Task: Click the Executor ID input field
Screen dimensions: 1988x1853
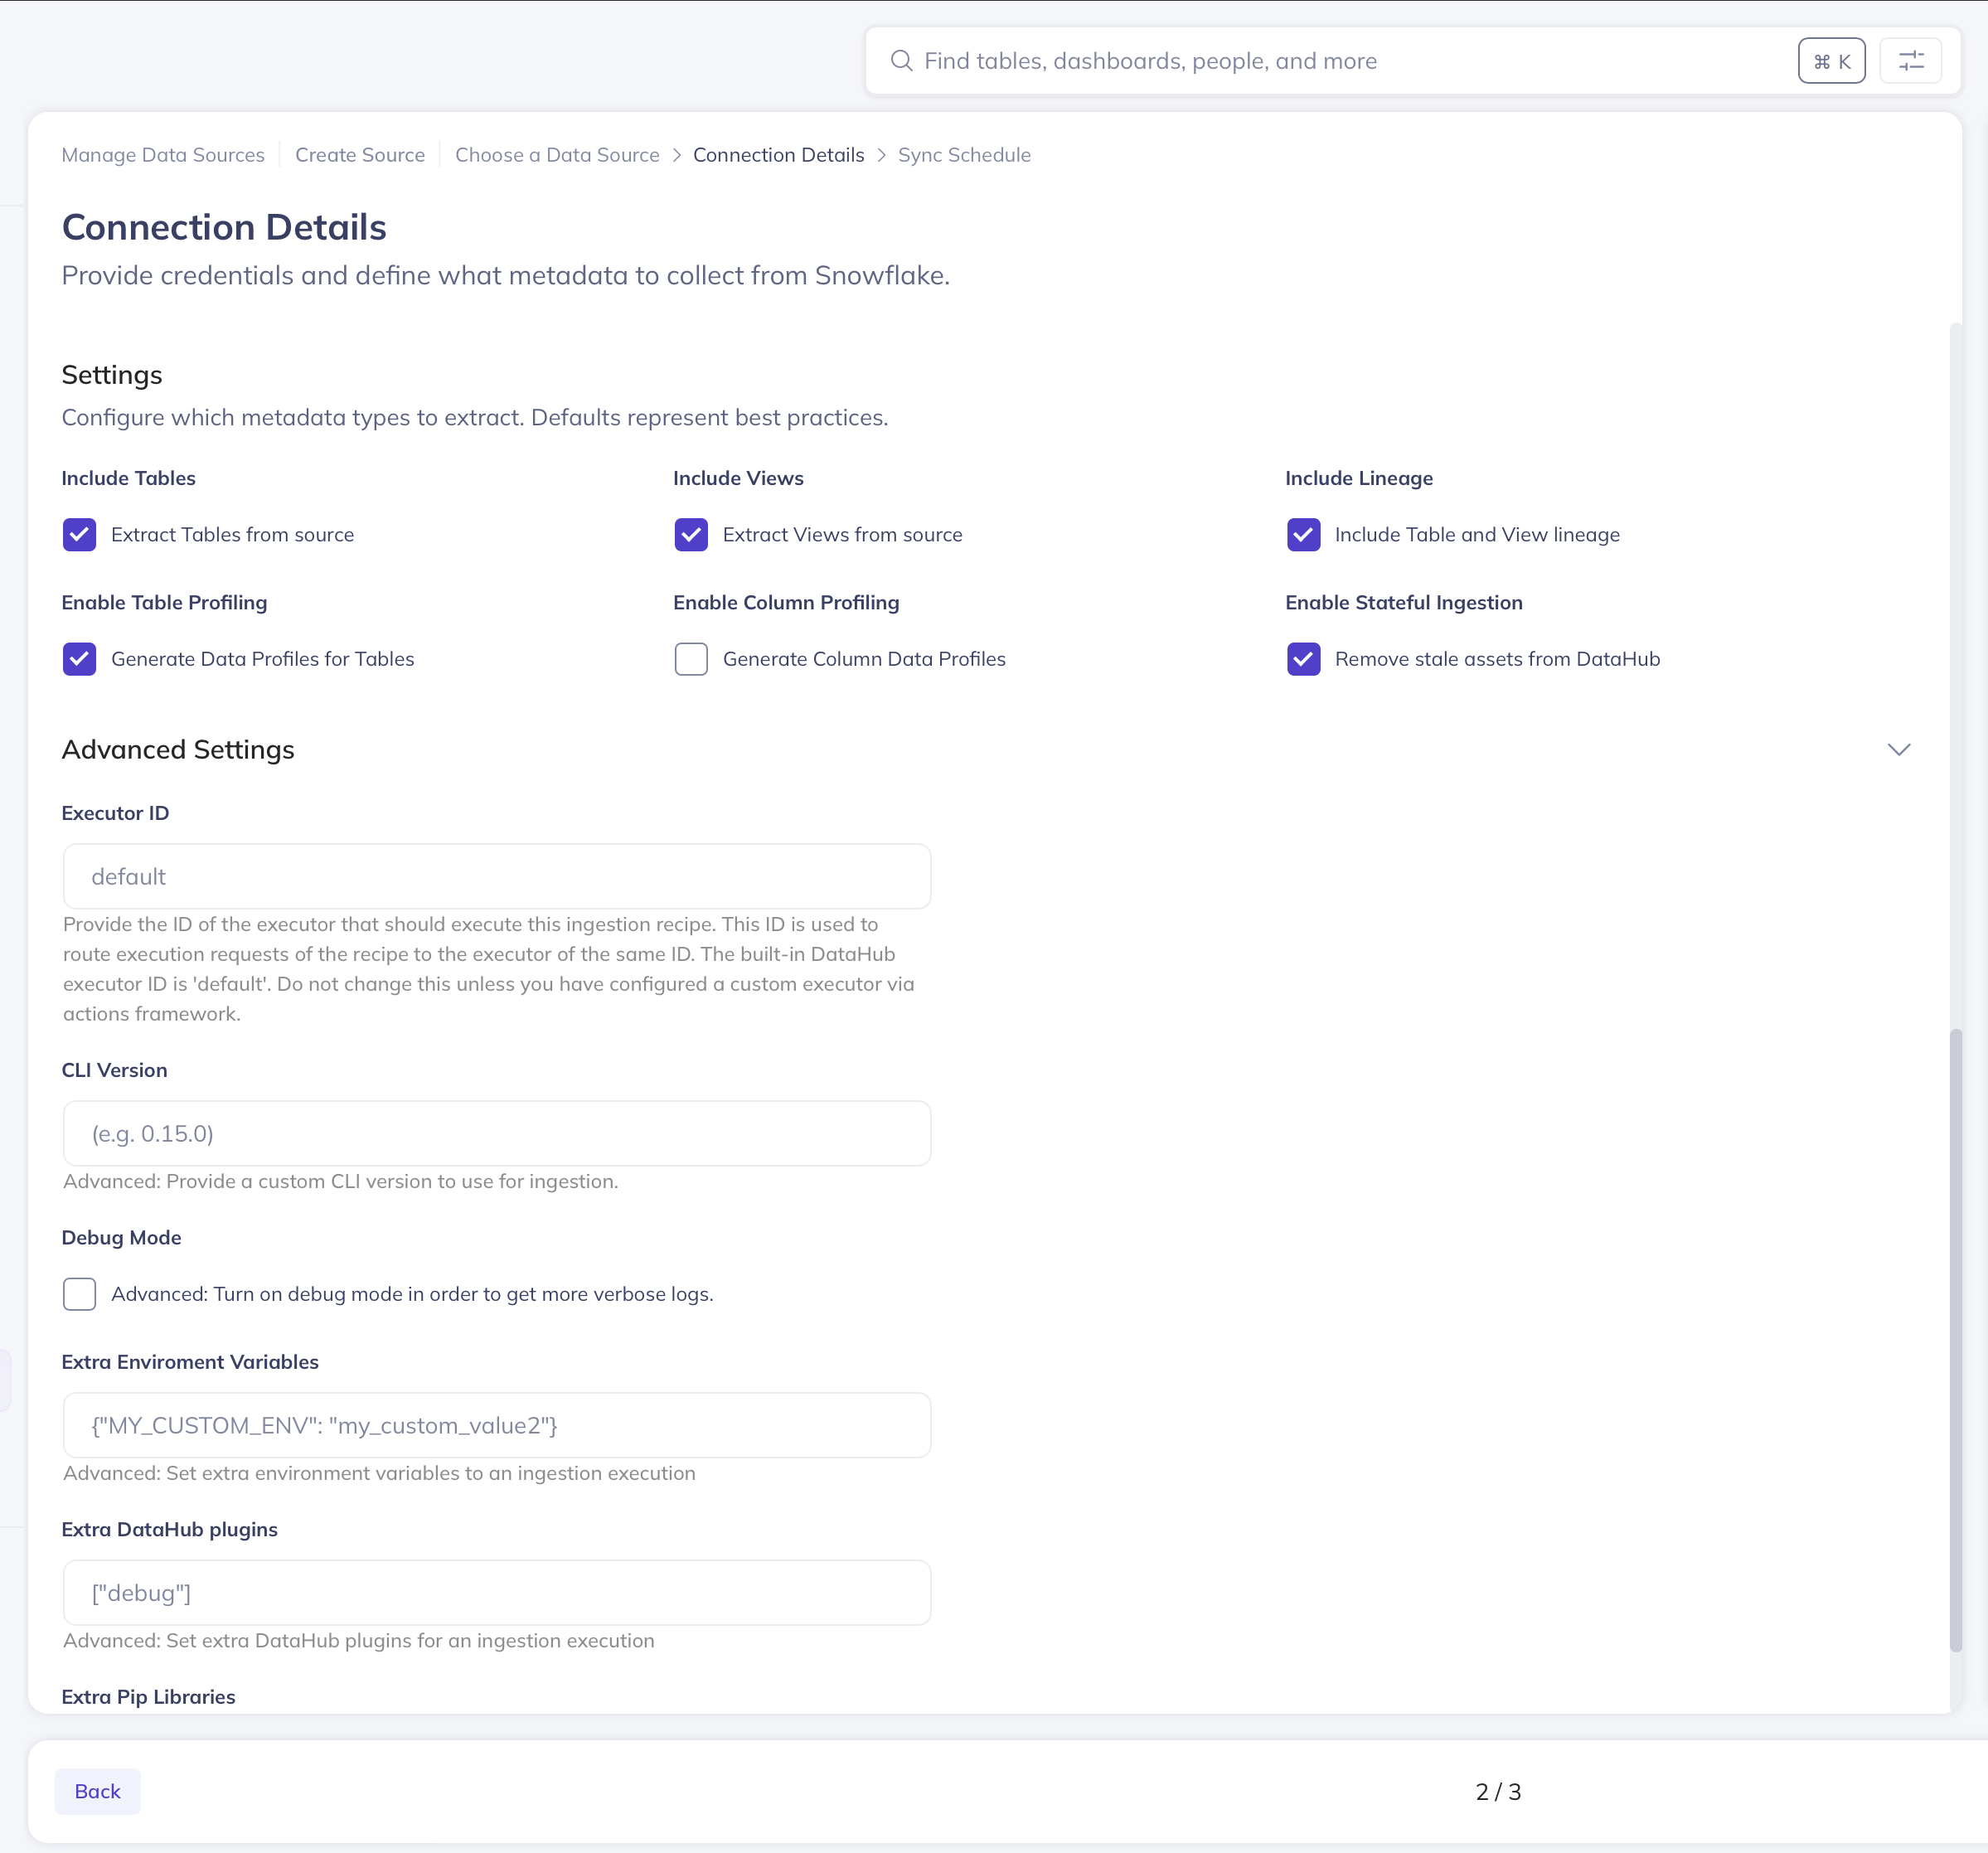Action: click(497, 877)
